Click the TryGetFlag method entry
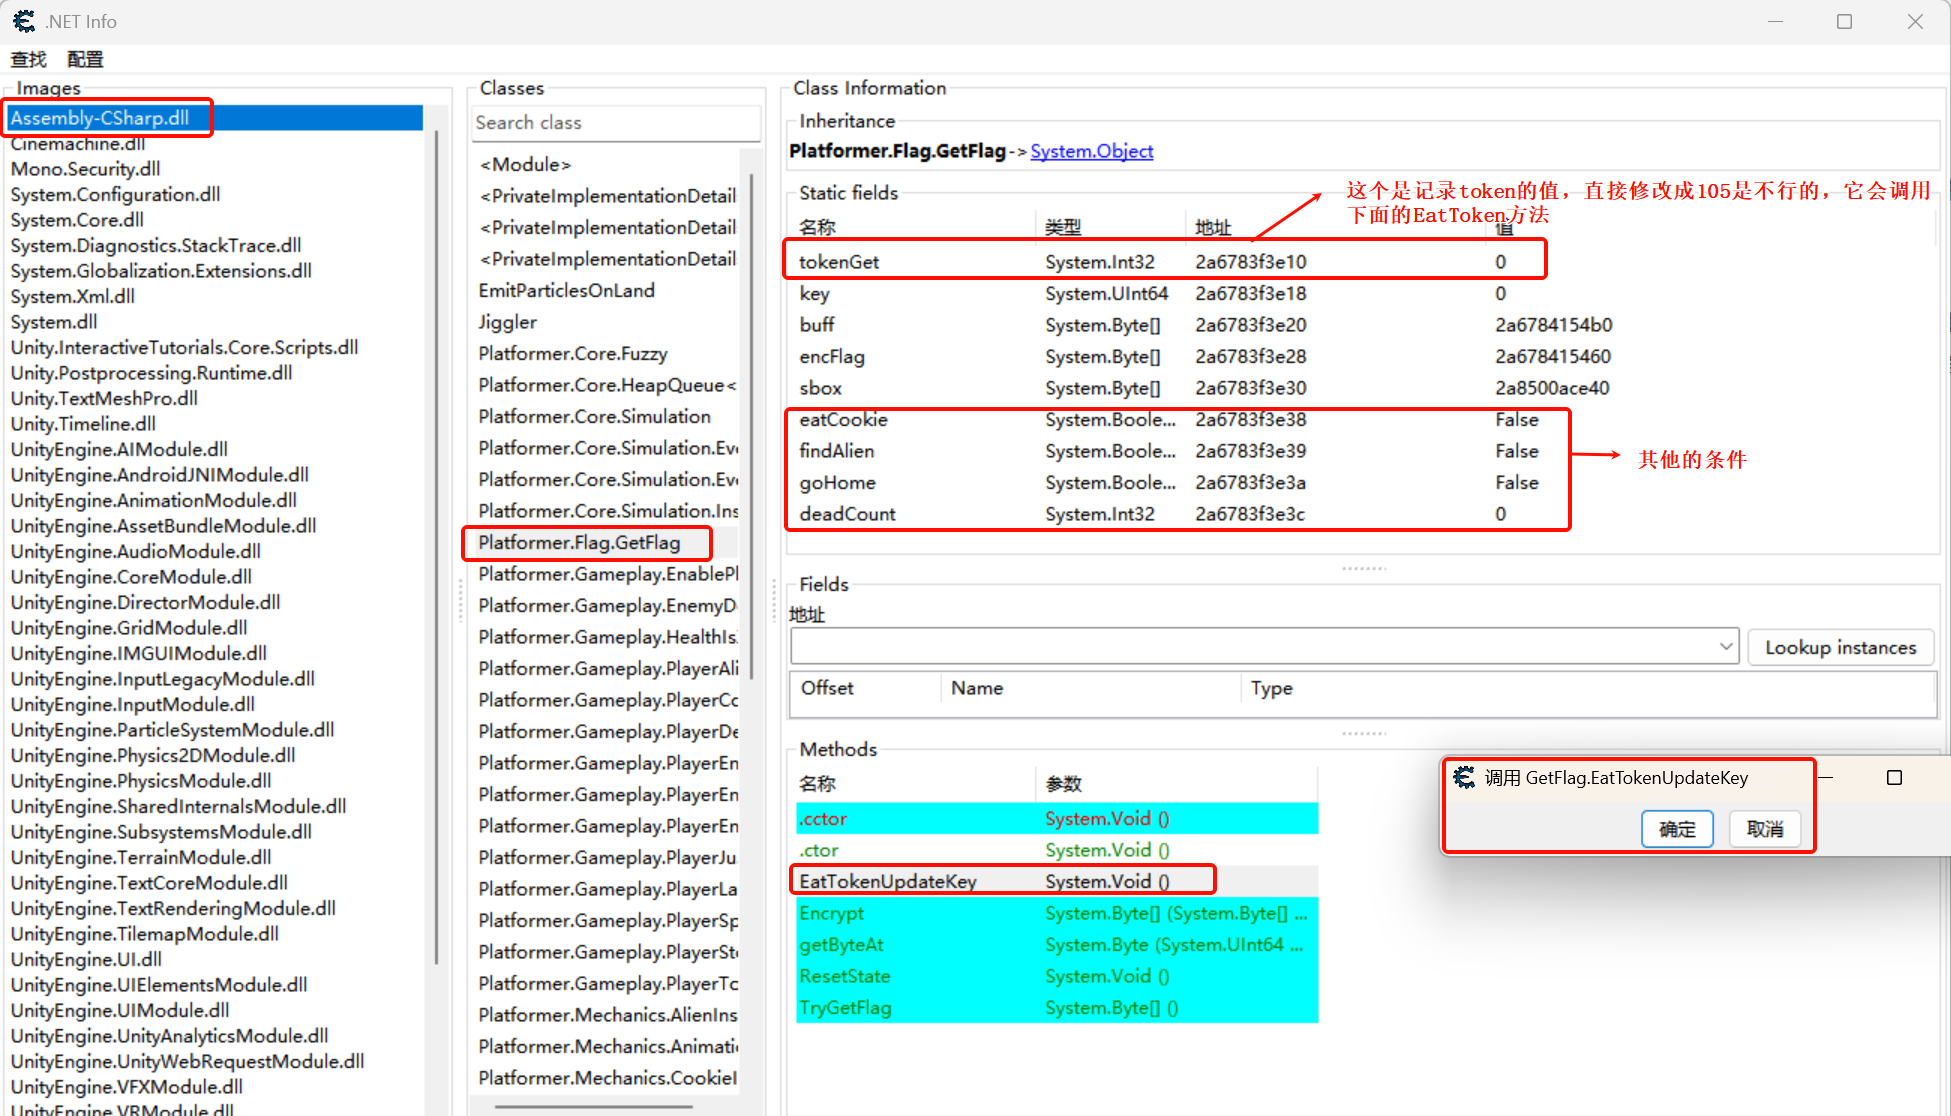The width and height of the screenshot is (1951, 1116). 845,1008
